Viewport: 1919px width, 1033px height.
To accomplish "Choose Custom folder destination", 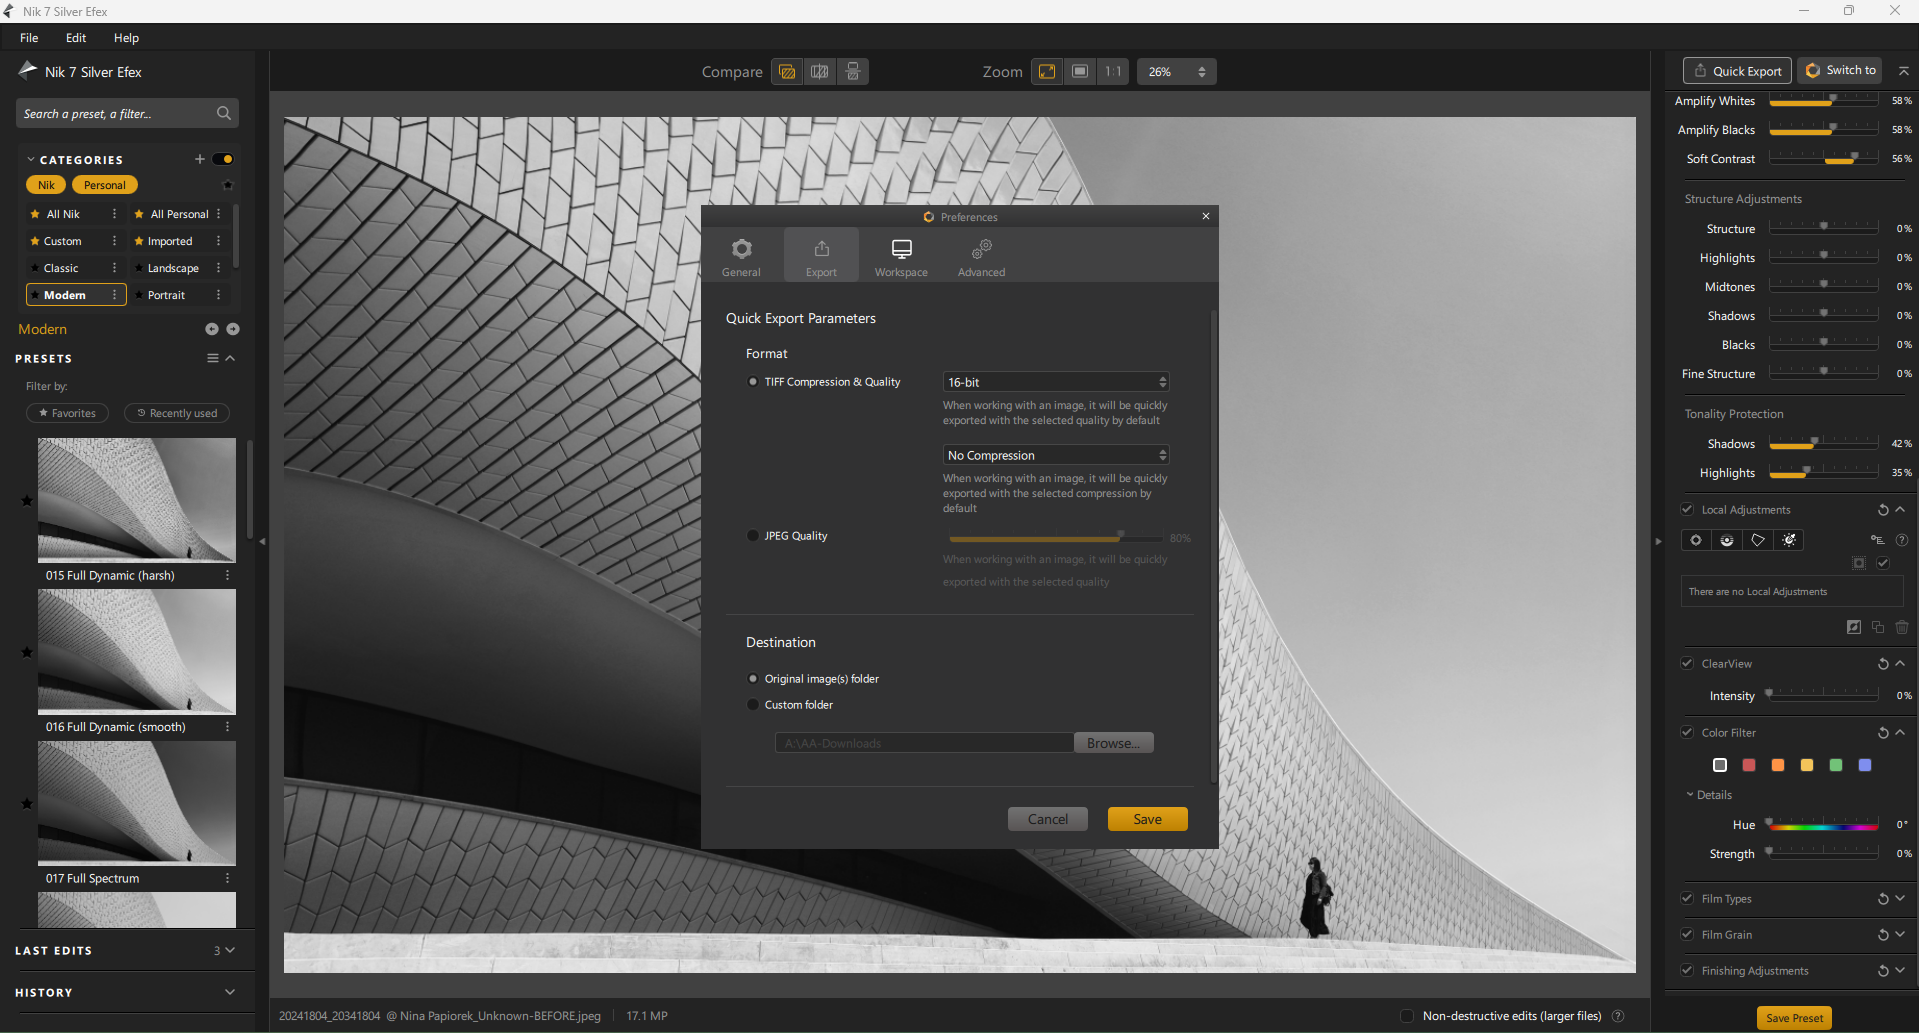I will [753, 705].
